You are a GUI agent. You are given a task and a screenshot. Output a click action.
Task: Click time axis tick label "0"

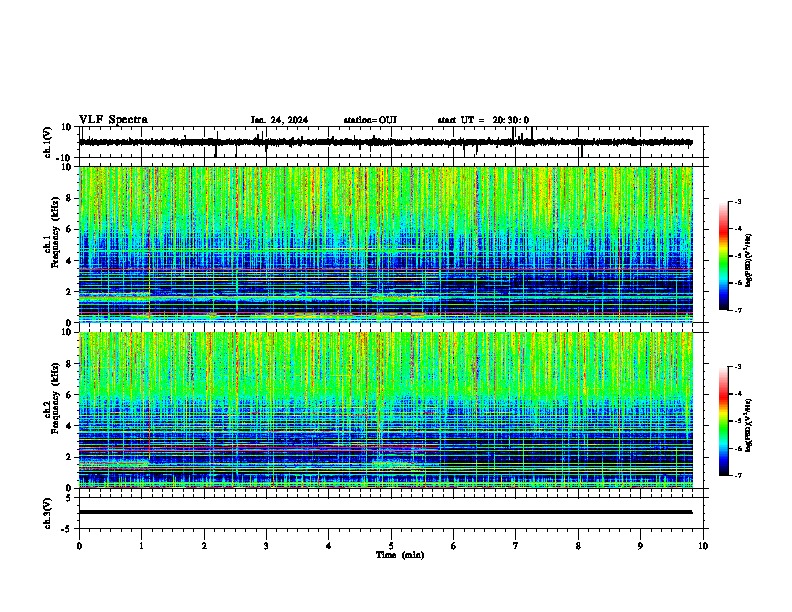(79, 546)
